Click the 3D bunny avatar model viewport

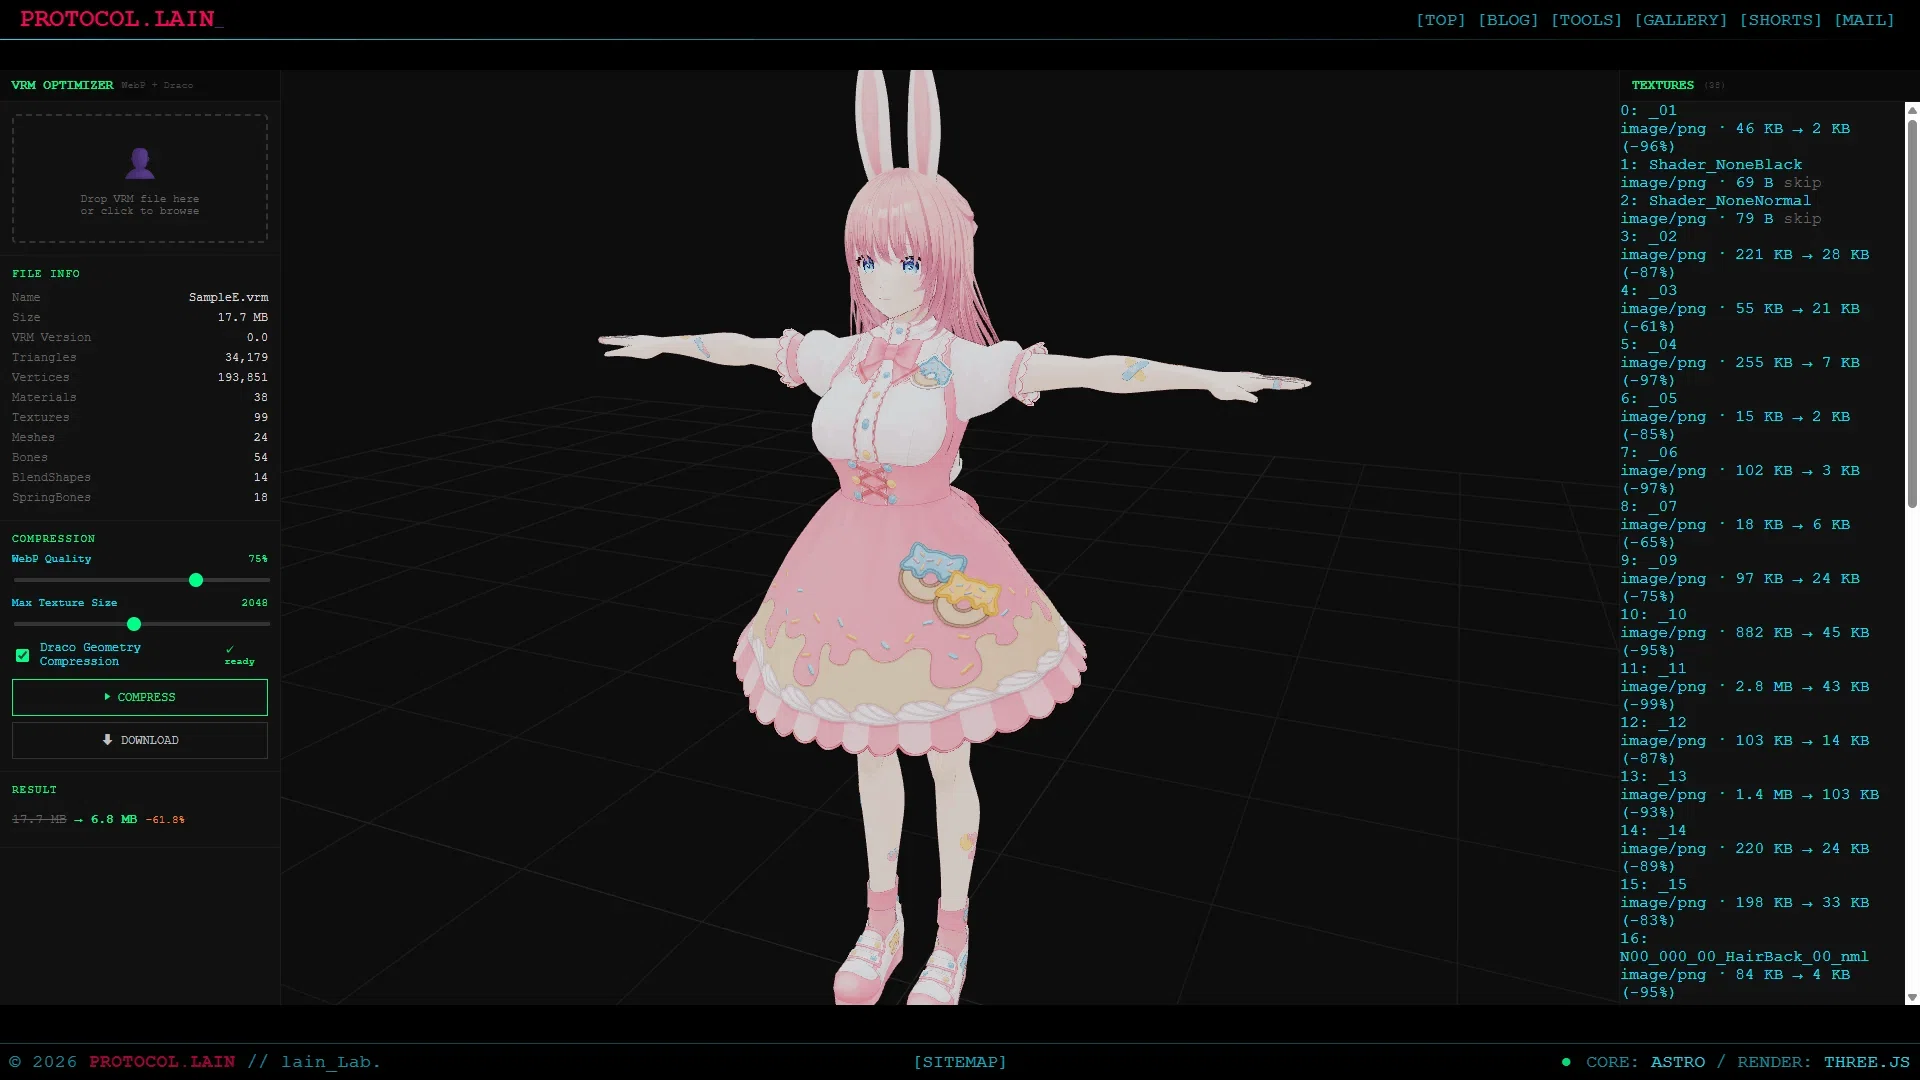click(x=950, y=537)
